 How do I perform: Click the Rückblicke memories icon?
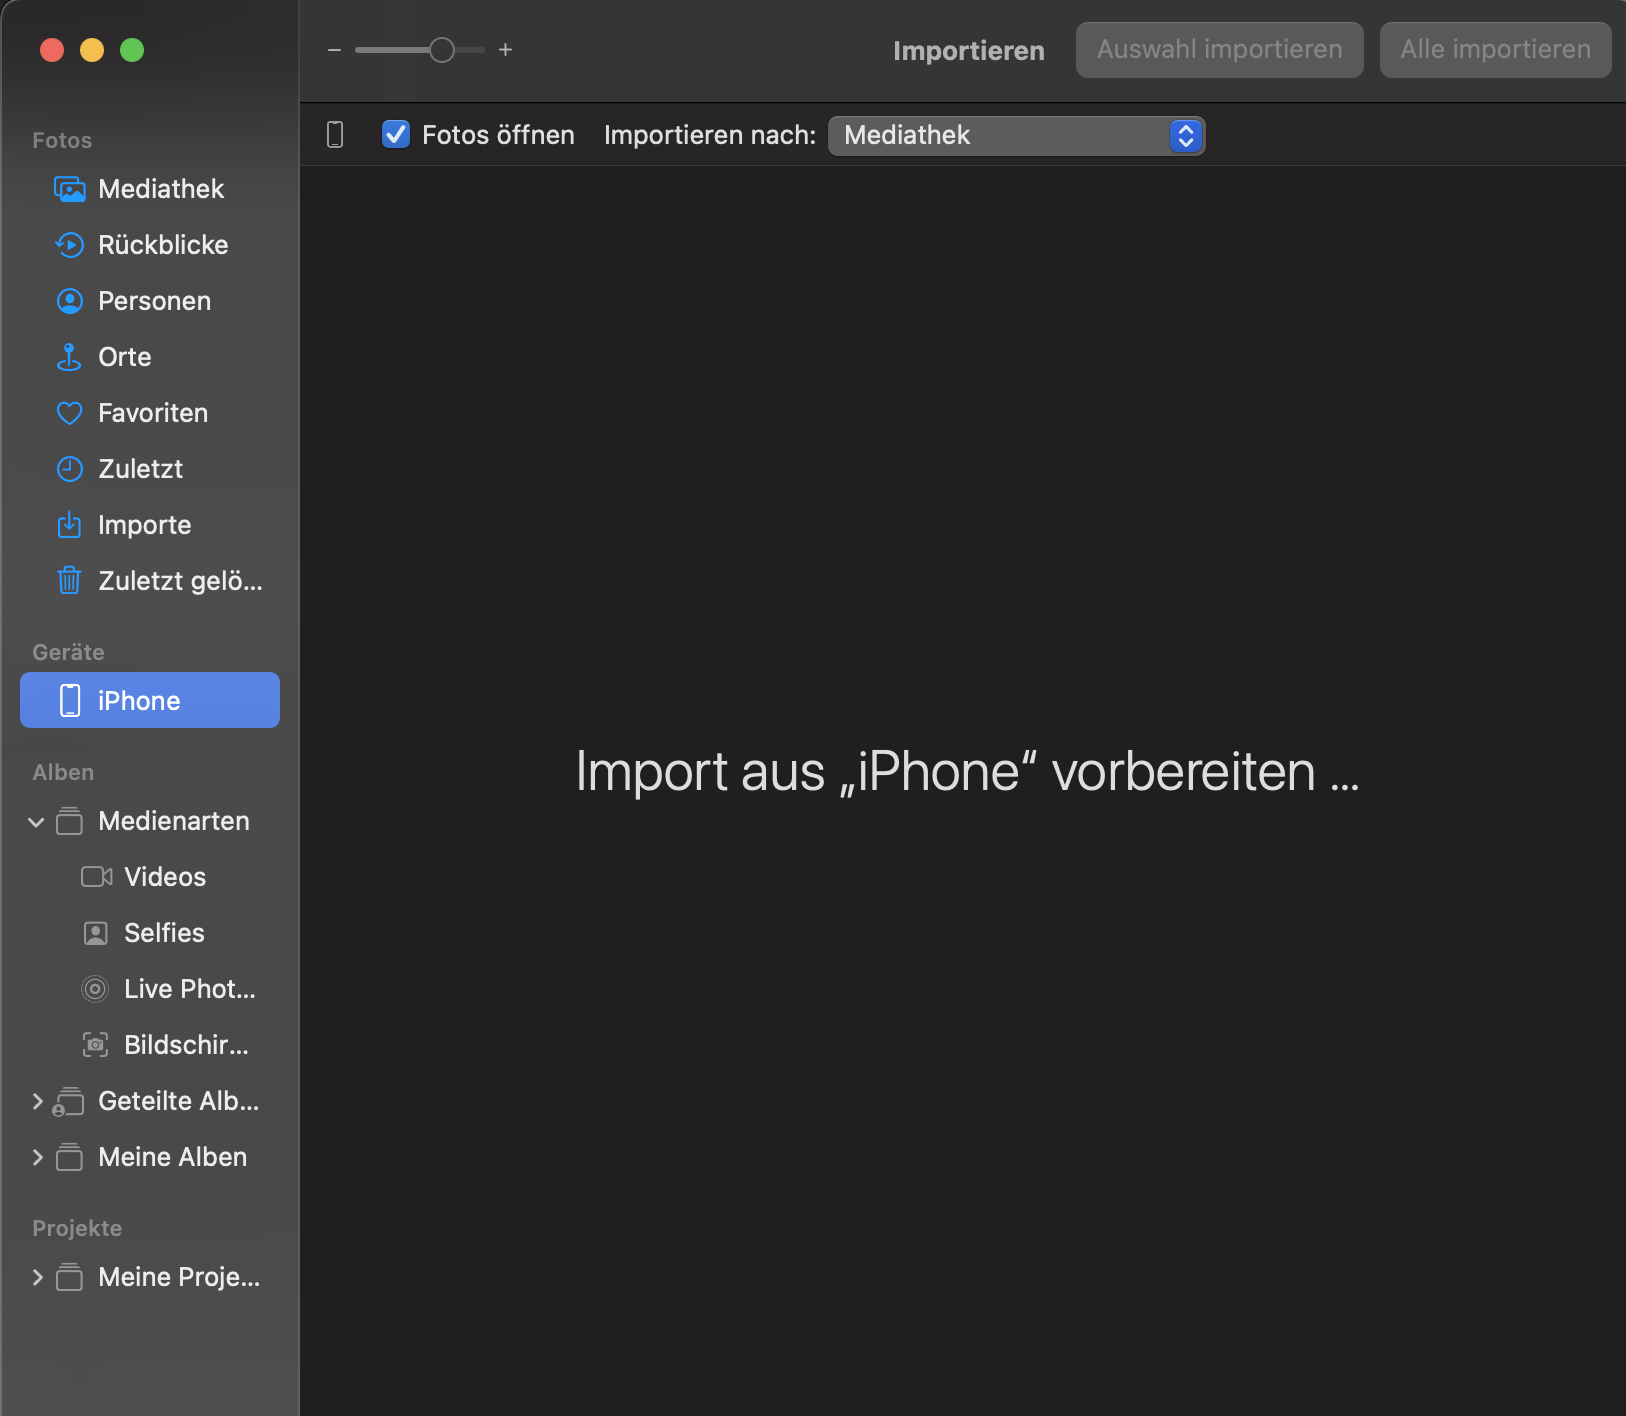pyautogui.click(x=69, y=245)
